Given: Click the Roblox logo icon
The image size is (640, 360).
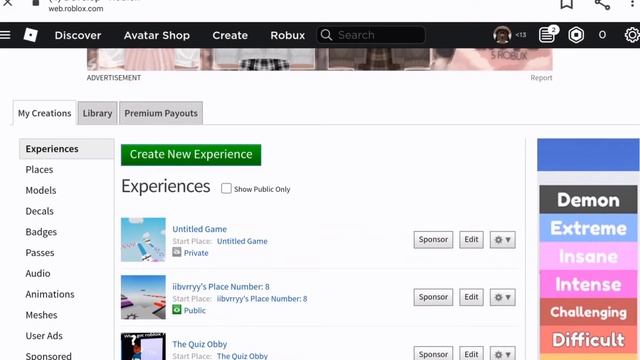Looking at the screenshot, I should point(31,35).
